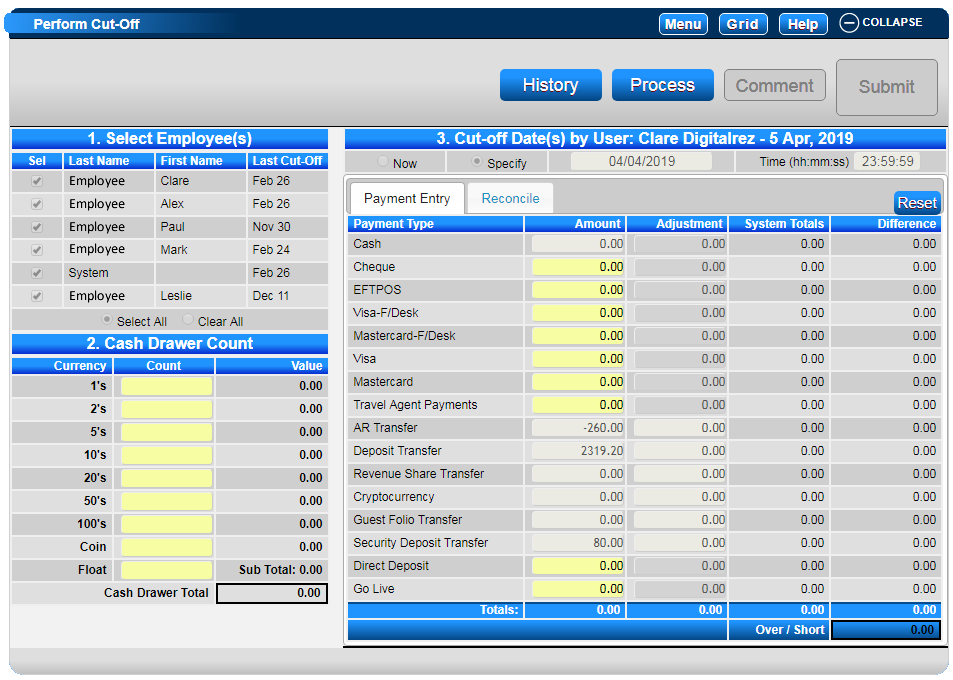View cut-off History
The width and height of the screenshot is (953, 680).
[x=551, y=85]
